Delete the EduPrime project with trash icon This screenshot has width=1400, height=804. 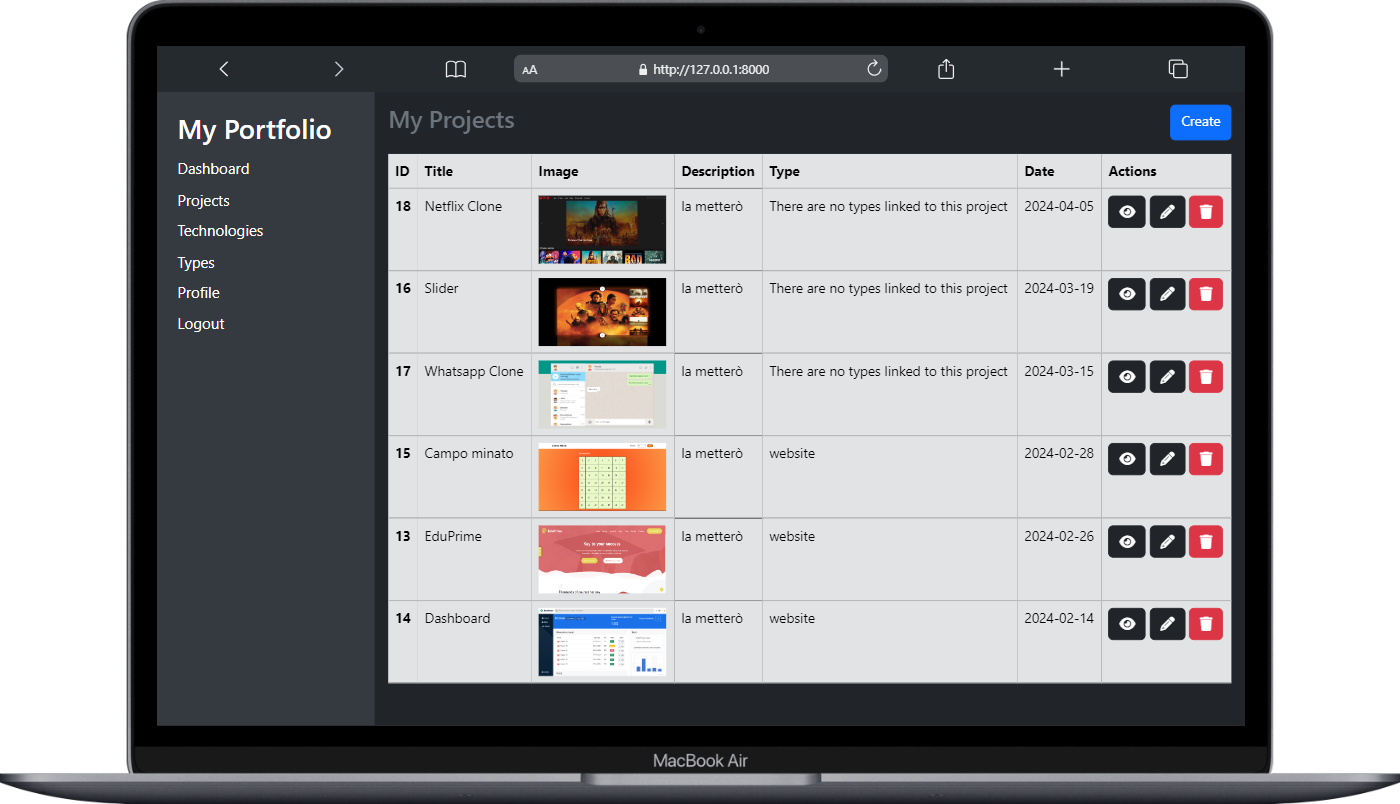click(1206, 542)
